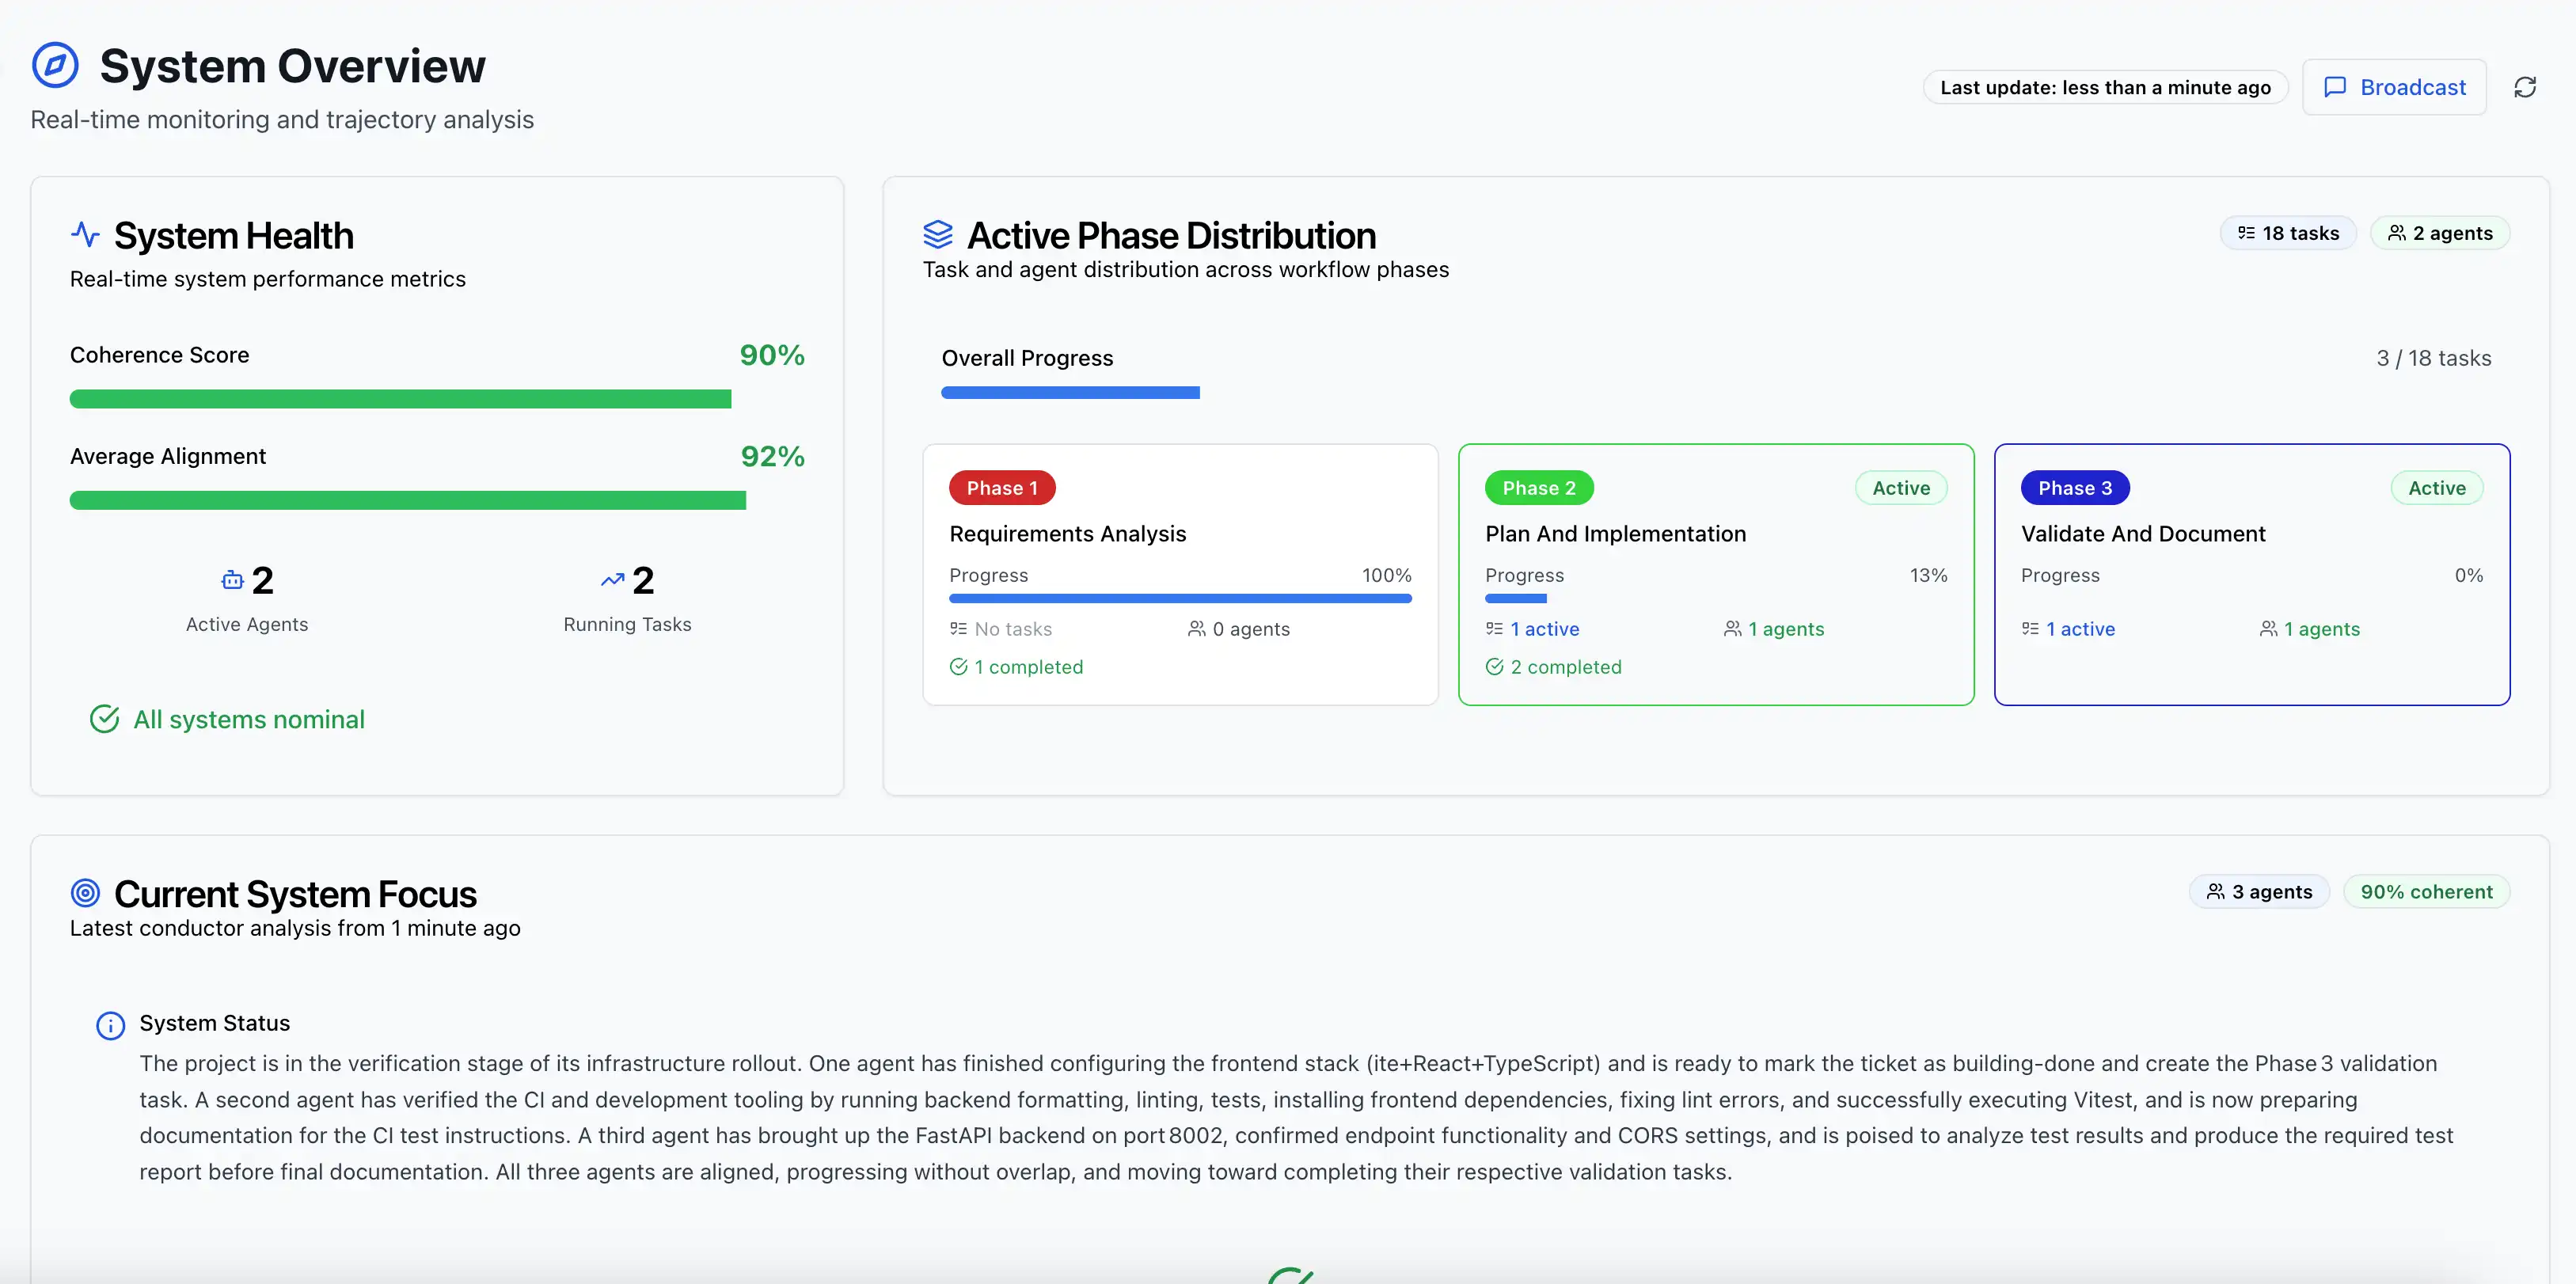
Task: Open the Phase 2 Plan And Implementation card
Action: pos(1715,533)
